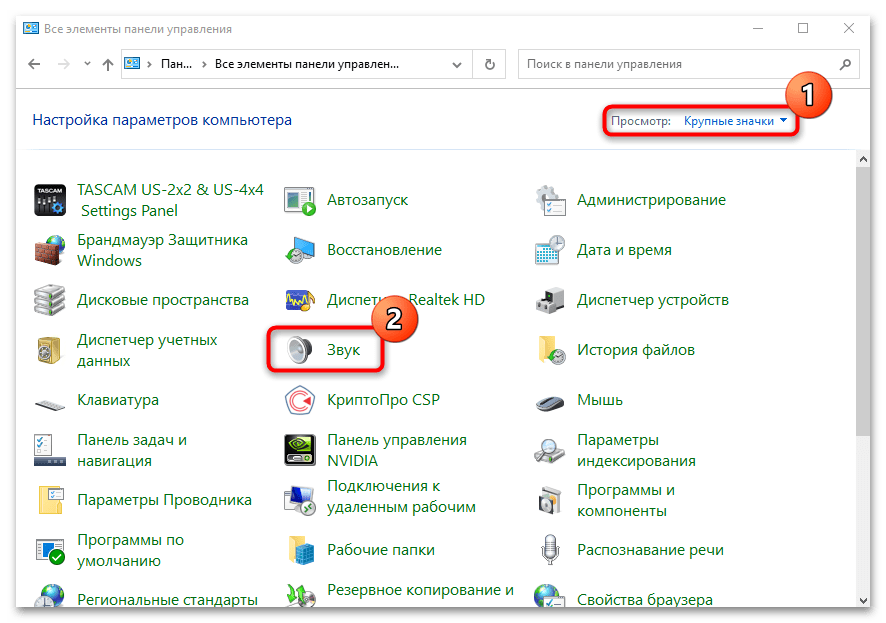The height and width of the screenshot is (623, 886).
Task: Open КриптоПро CSP icon
Action: point(300,400)
